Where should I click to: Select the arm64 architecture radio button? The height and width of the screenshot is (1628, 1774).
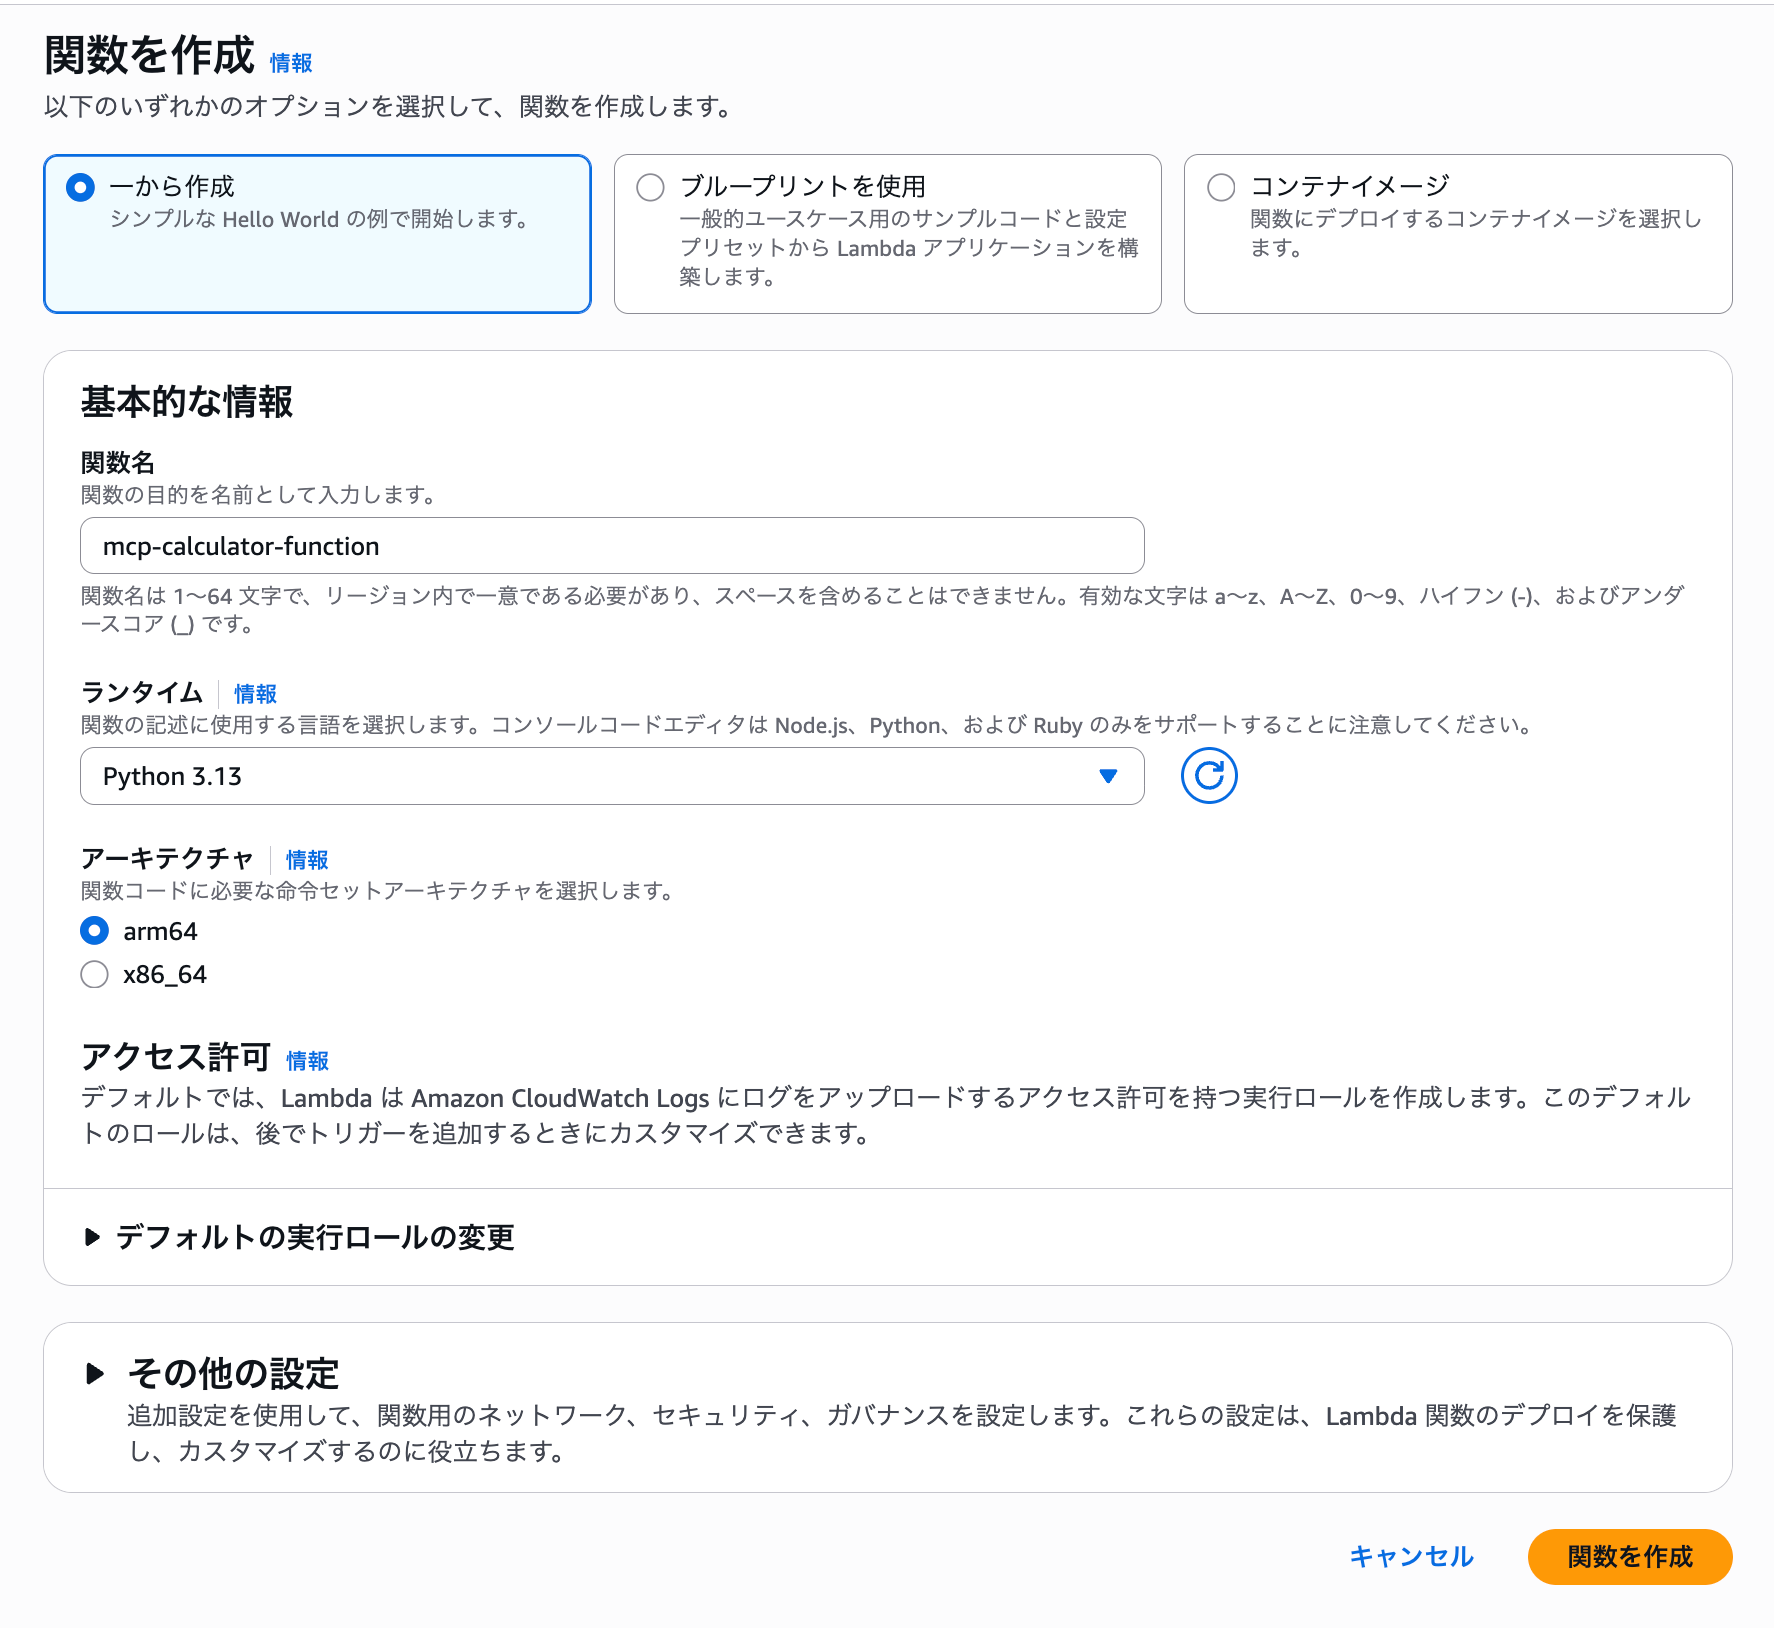pyautogui.click(x=95, y=931)
